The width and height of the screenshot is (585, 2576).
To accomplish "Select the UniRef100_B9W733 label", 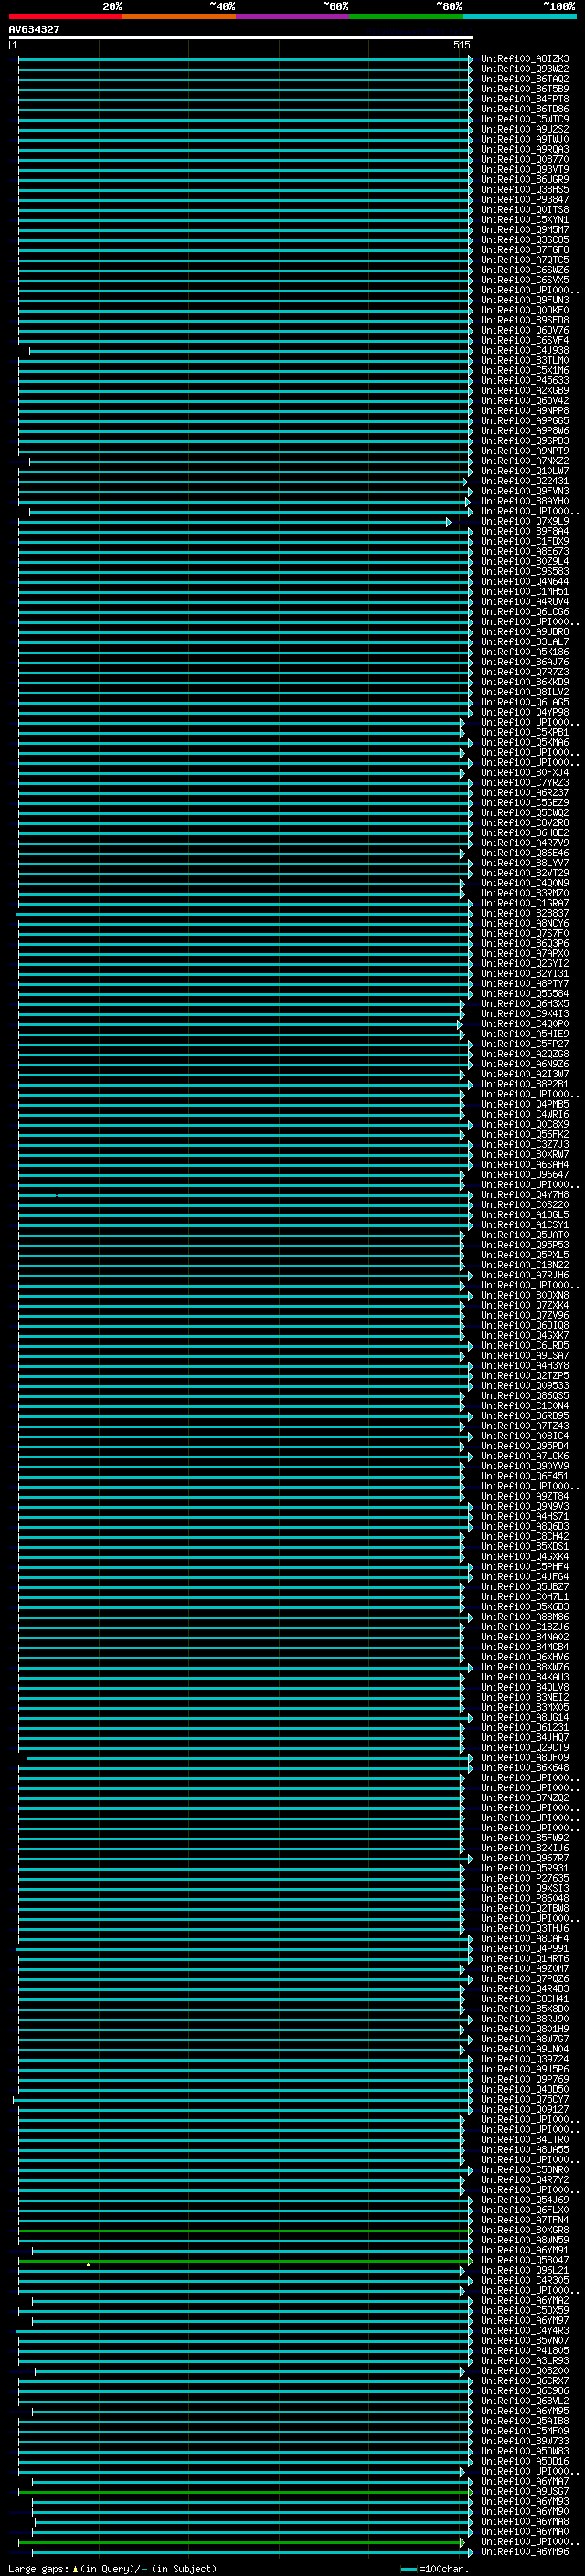I will pyautogui.click(x=525, y=2441).
